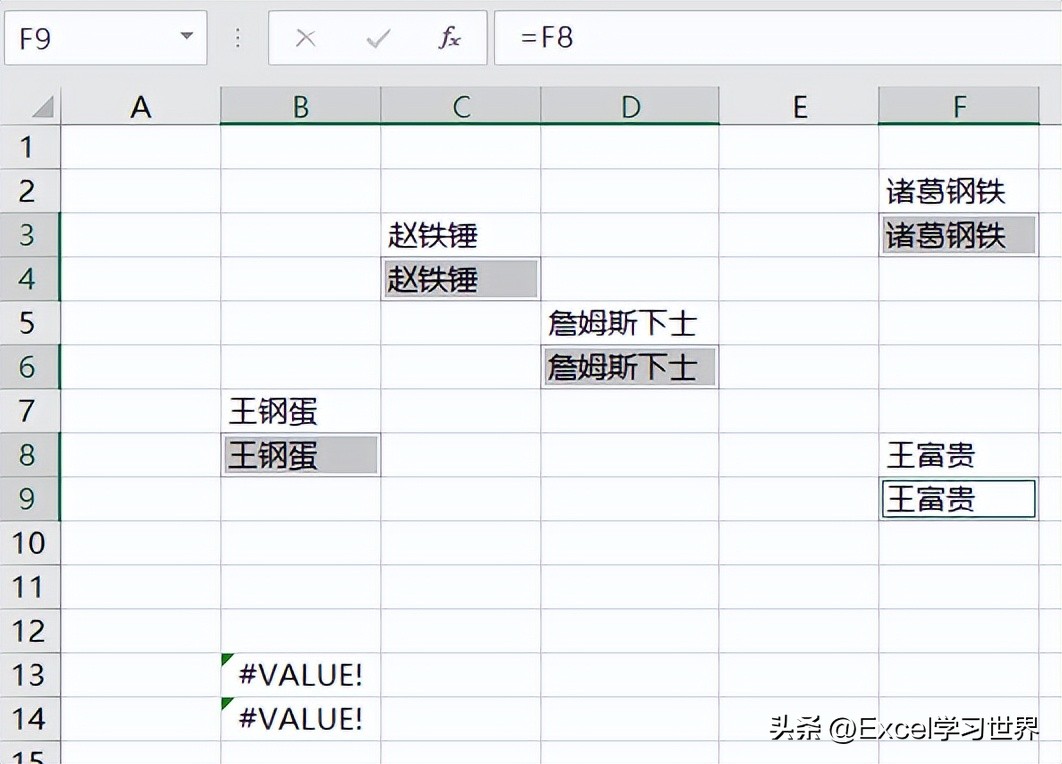Select the 诸葛钢铁 cell in F3
Screen dimensions: 1062x764
pos(958,235)
